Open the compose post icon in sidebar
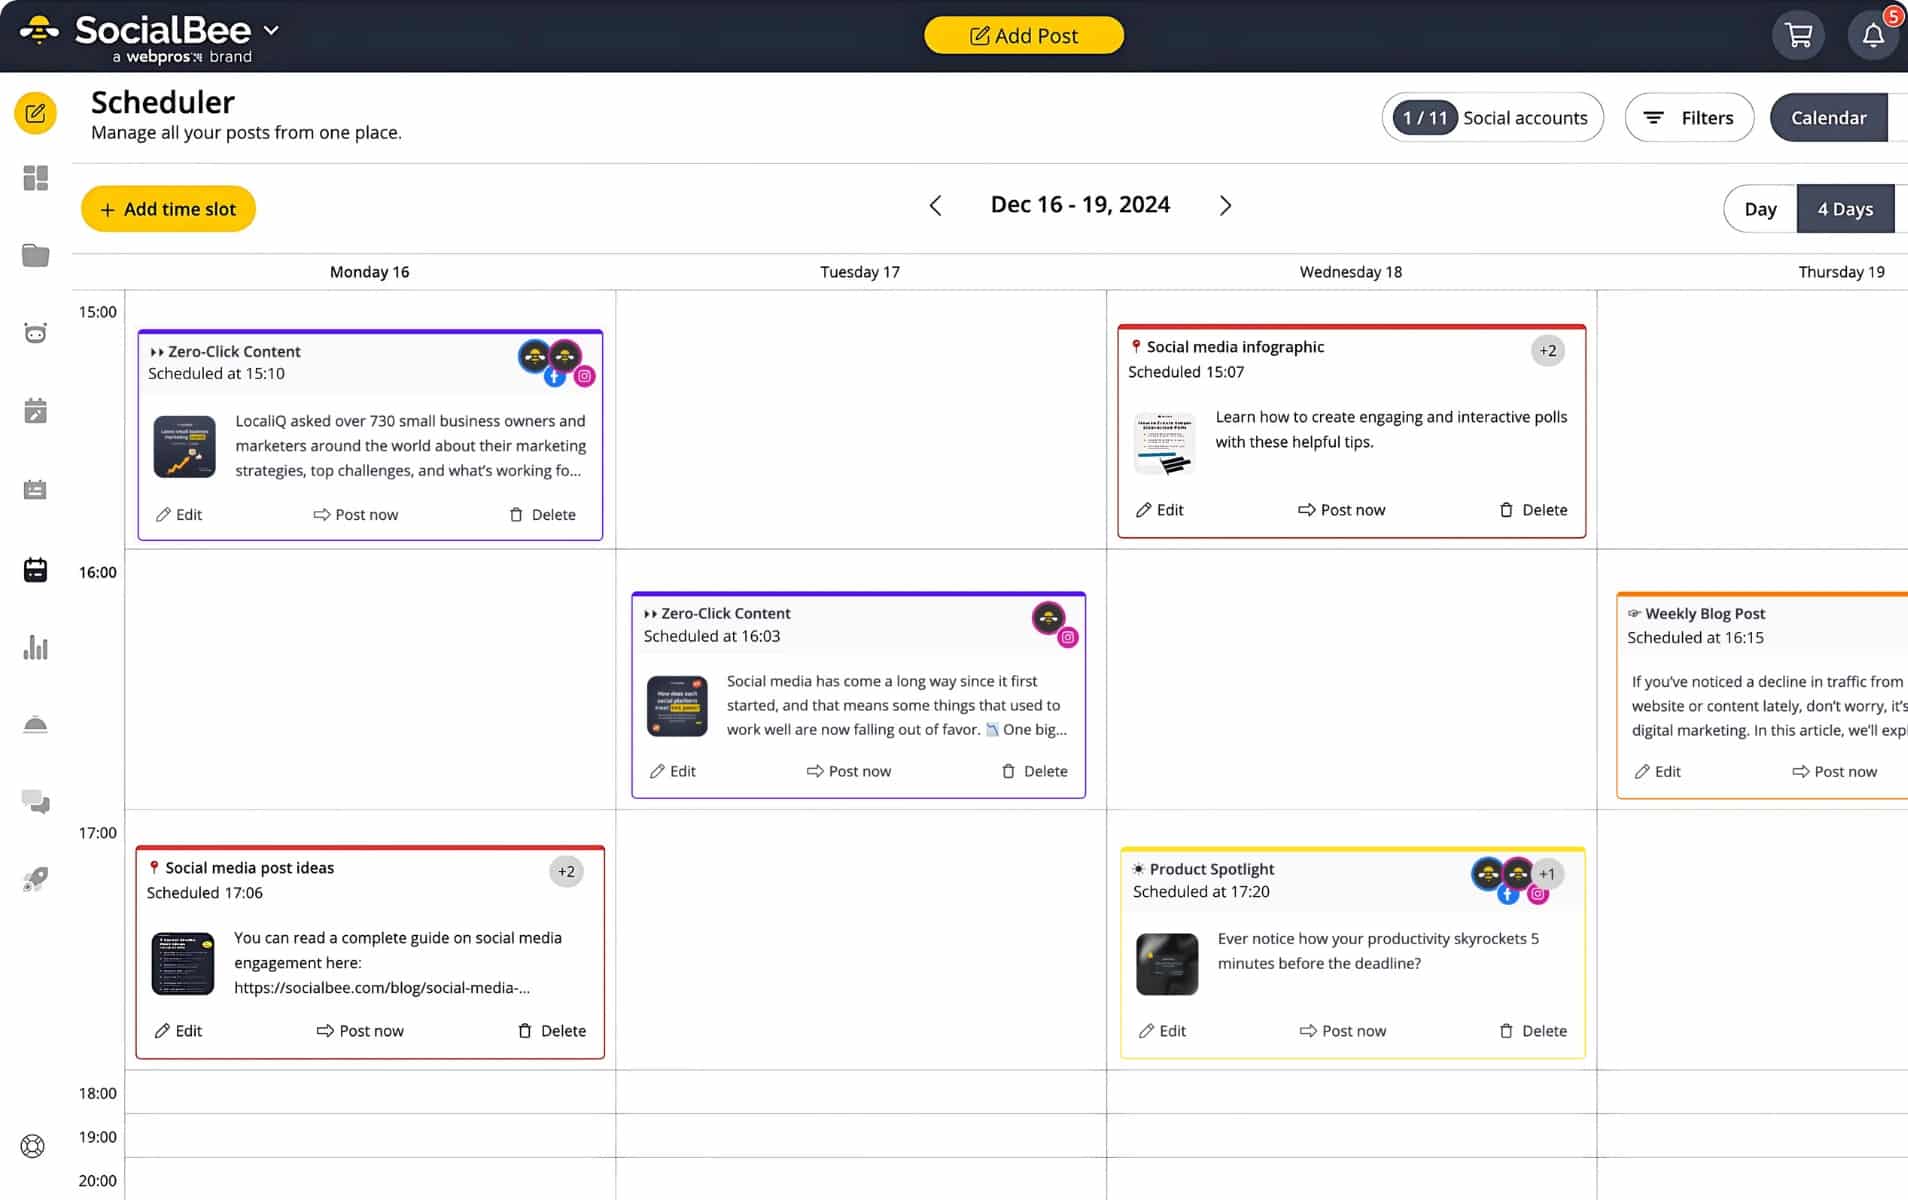 (36, 113)
